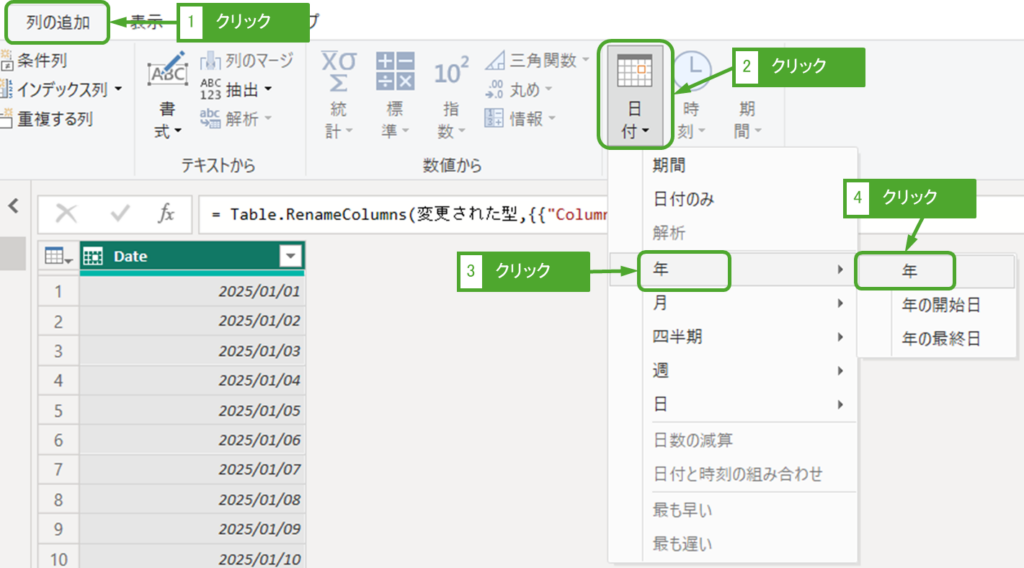Cancel formula edit with X button
The height and width of the screenshot is (568, 1024).
(x=67, y=213)
